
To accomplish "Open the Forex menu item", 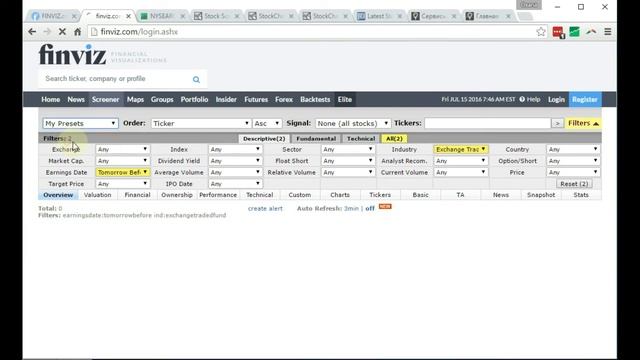I will (x=284, y=100).
